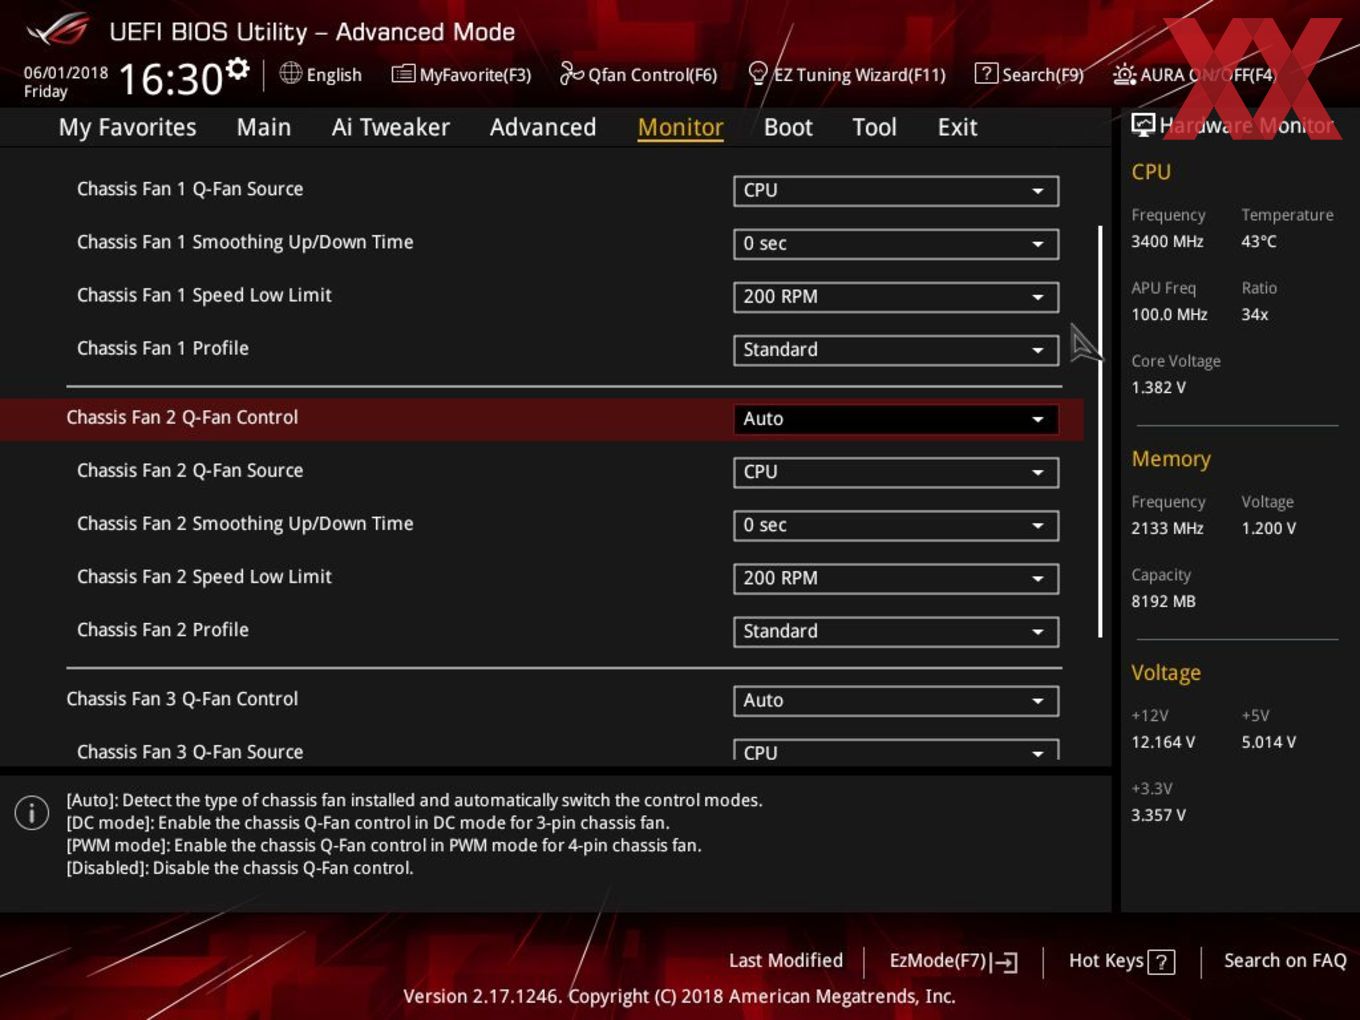Click the Hardware Monitor screen icon
Viewport: 1360px width, 1020px height.
point(1142,125)
